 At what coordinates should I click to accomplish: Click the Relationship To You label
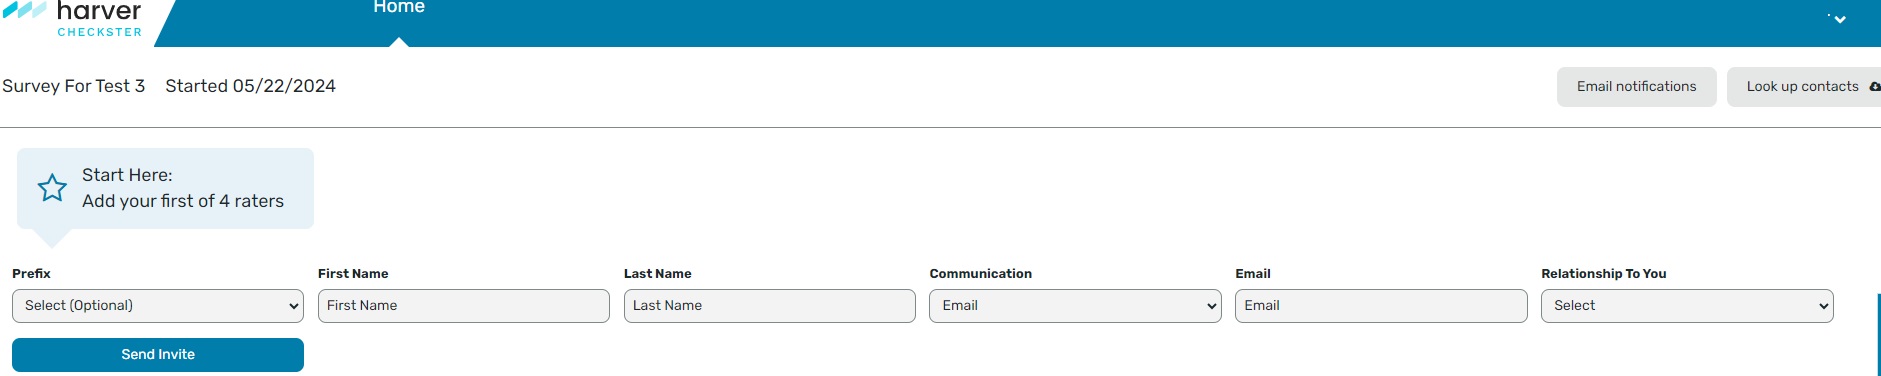coord(1604,274)
